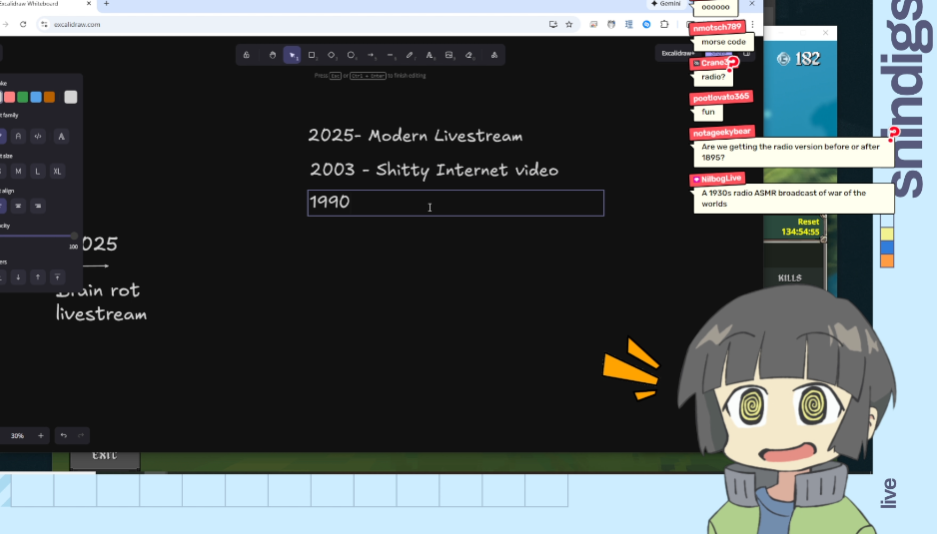Select the Ellipse tool
The width and height of the screenshot is (937, 534).
pos(351,55)
